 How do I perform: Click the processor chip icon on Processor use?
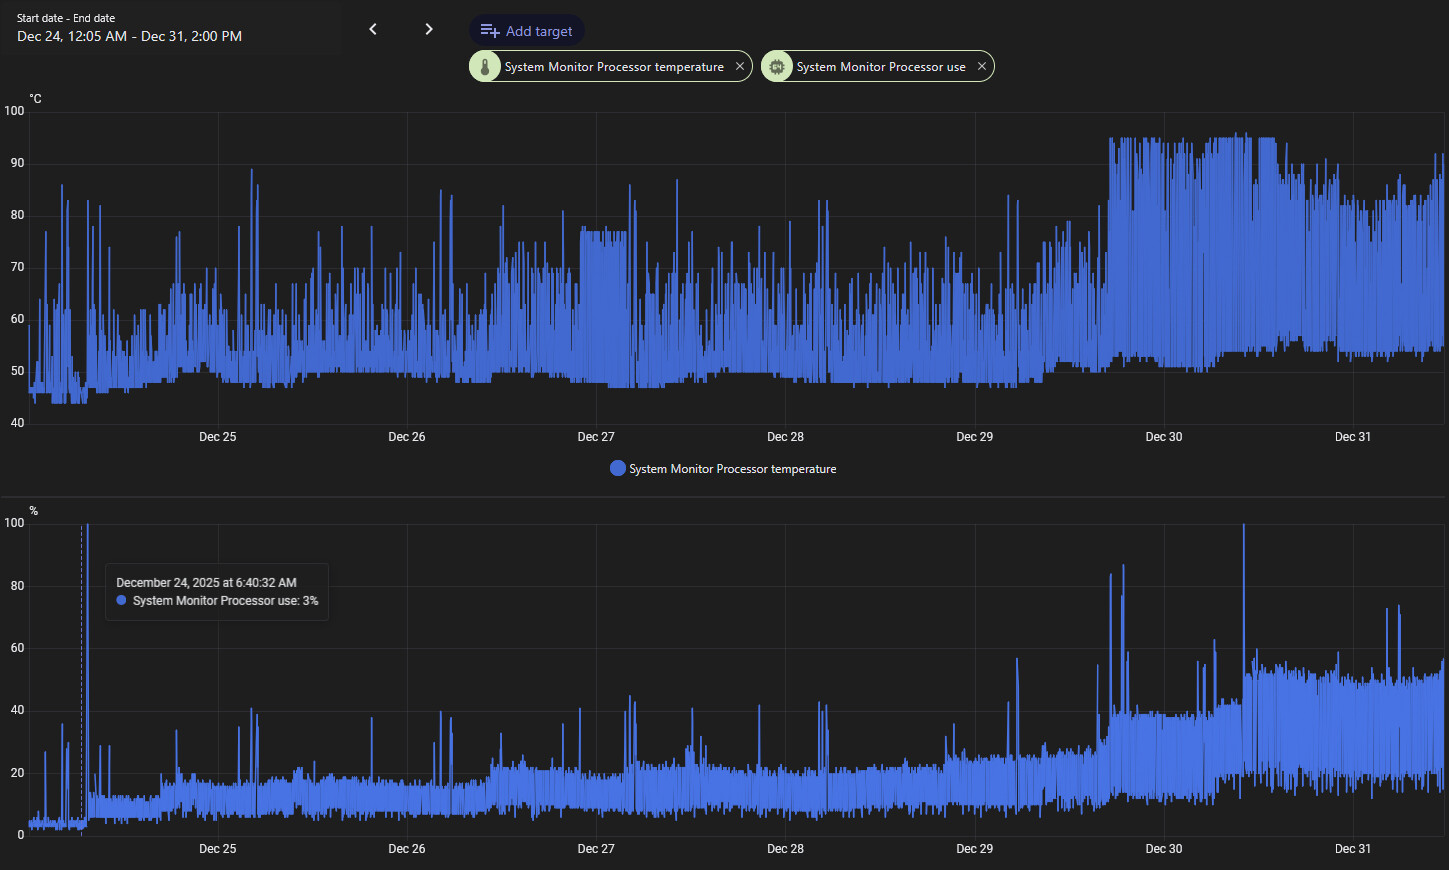pos(777,67)
